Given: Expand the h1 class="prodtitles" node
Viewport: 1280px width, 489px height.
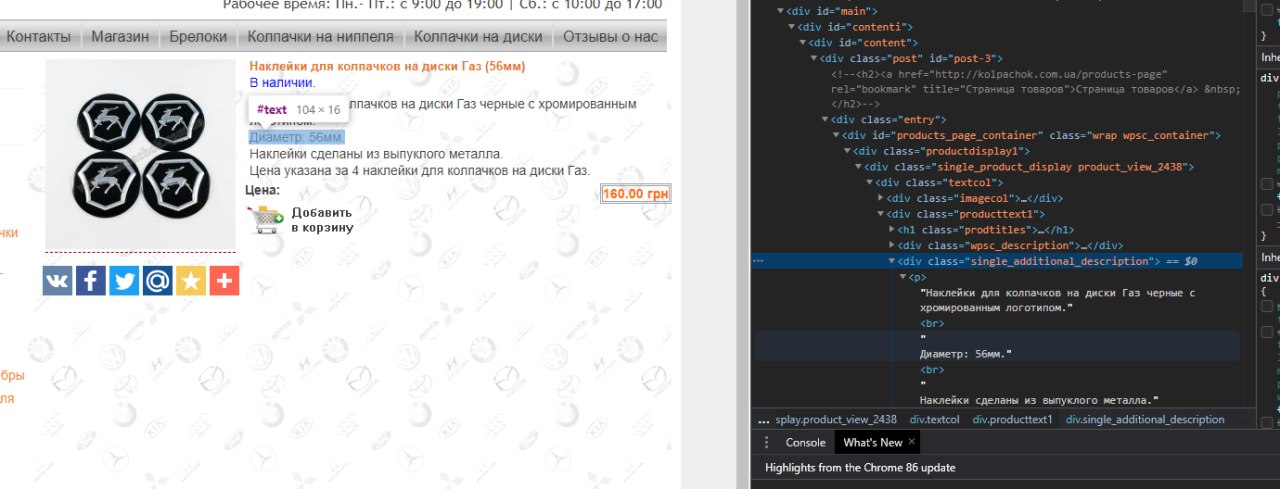Looking at the screenshot, I should tap(891, 230).
